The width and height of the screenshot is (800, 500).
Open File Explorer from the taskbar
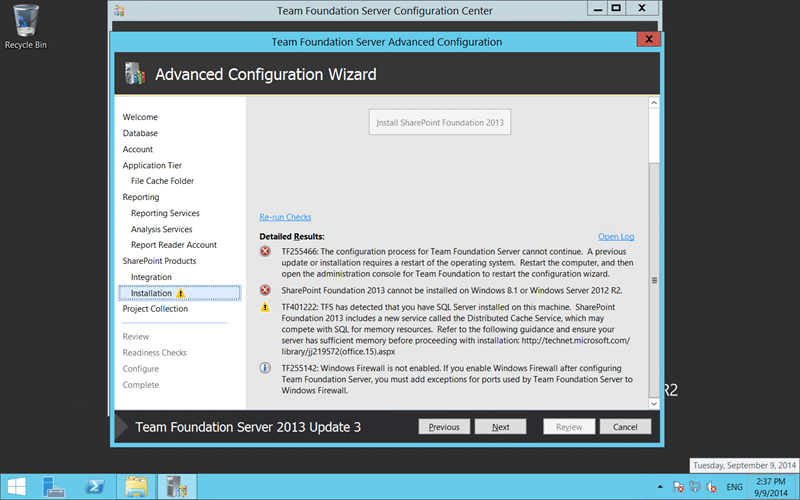click(136, 487)
